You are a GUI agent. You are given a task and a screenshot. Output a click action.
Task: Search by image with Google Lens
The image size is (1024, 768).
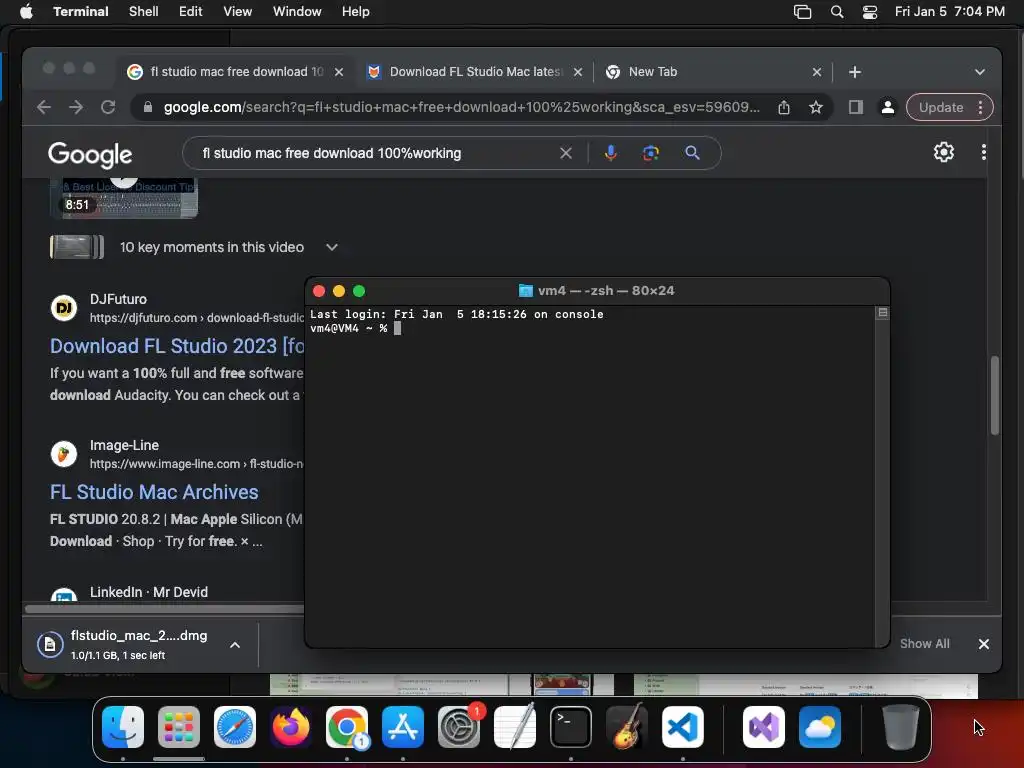click(x=650, y=153)
